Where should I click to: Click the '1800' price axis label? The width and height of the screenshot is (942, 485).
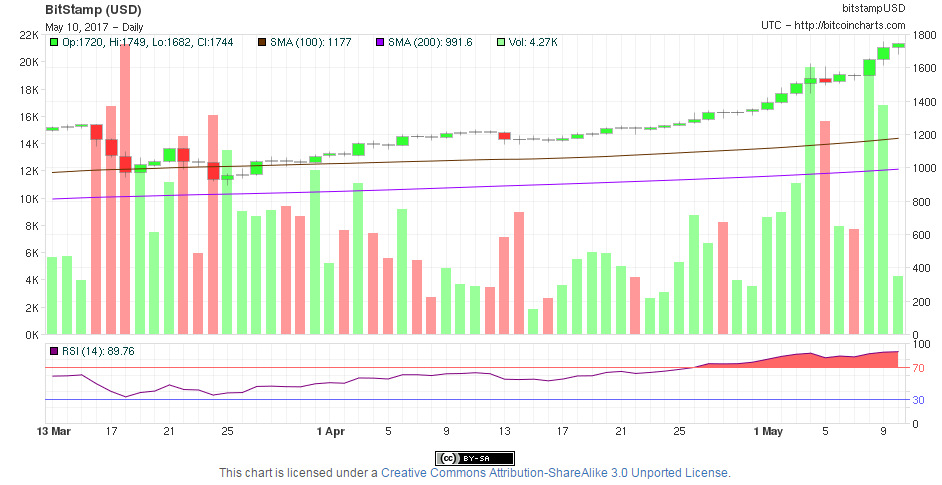point(924,35)
